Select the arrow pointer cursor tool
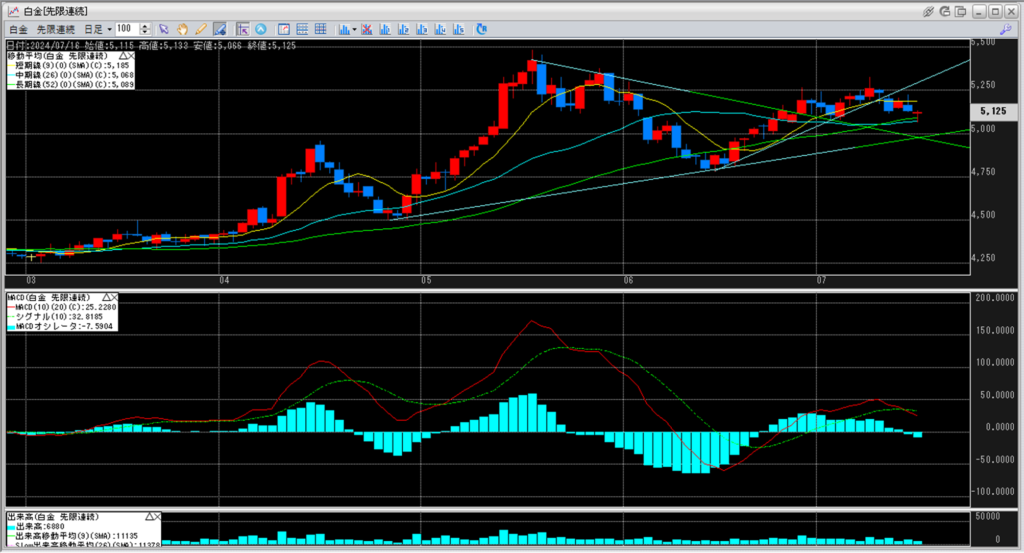 click(x=164, y=29)
